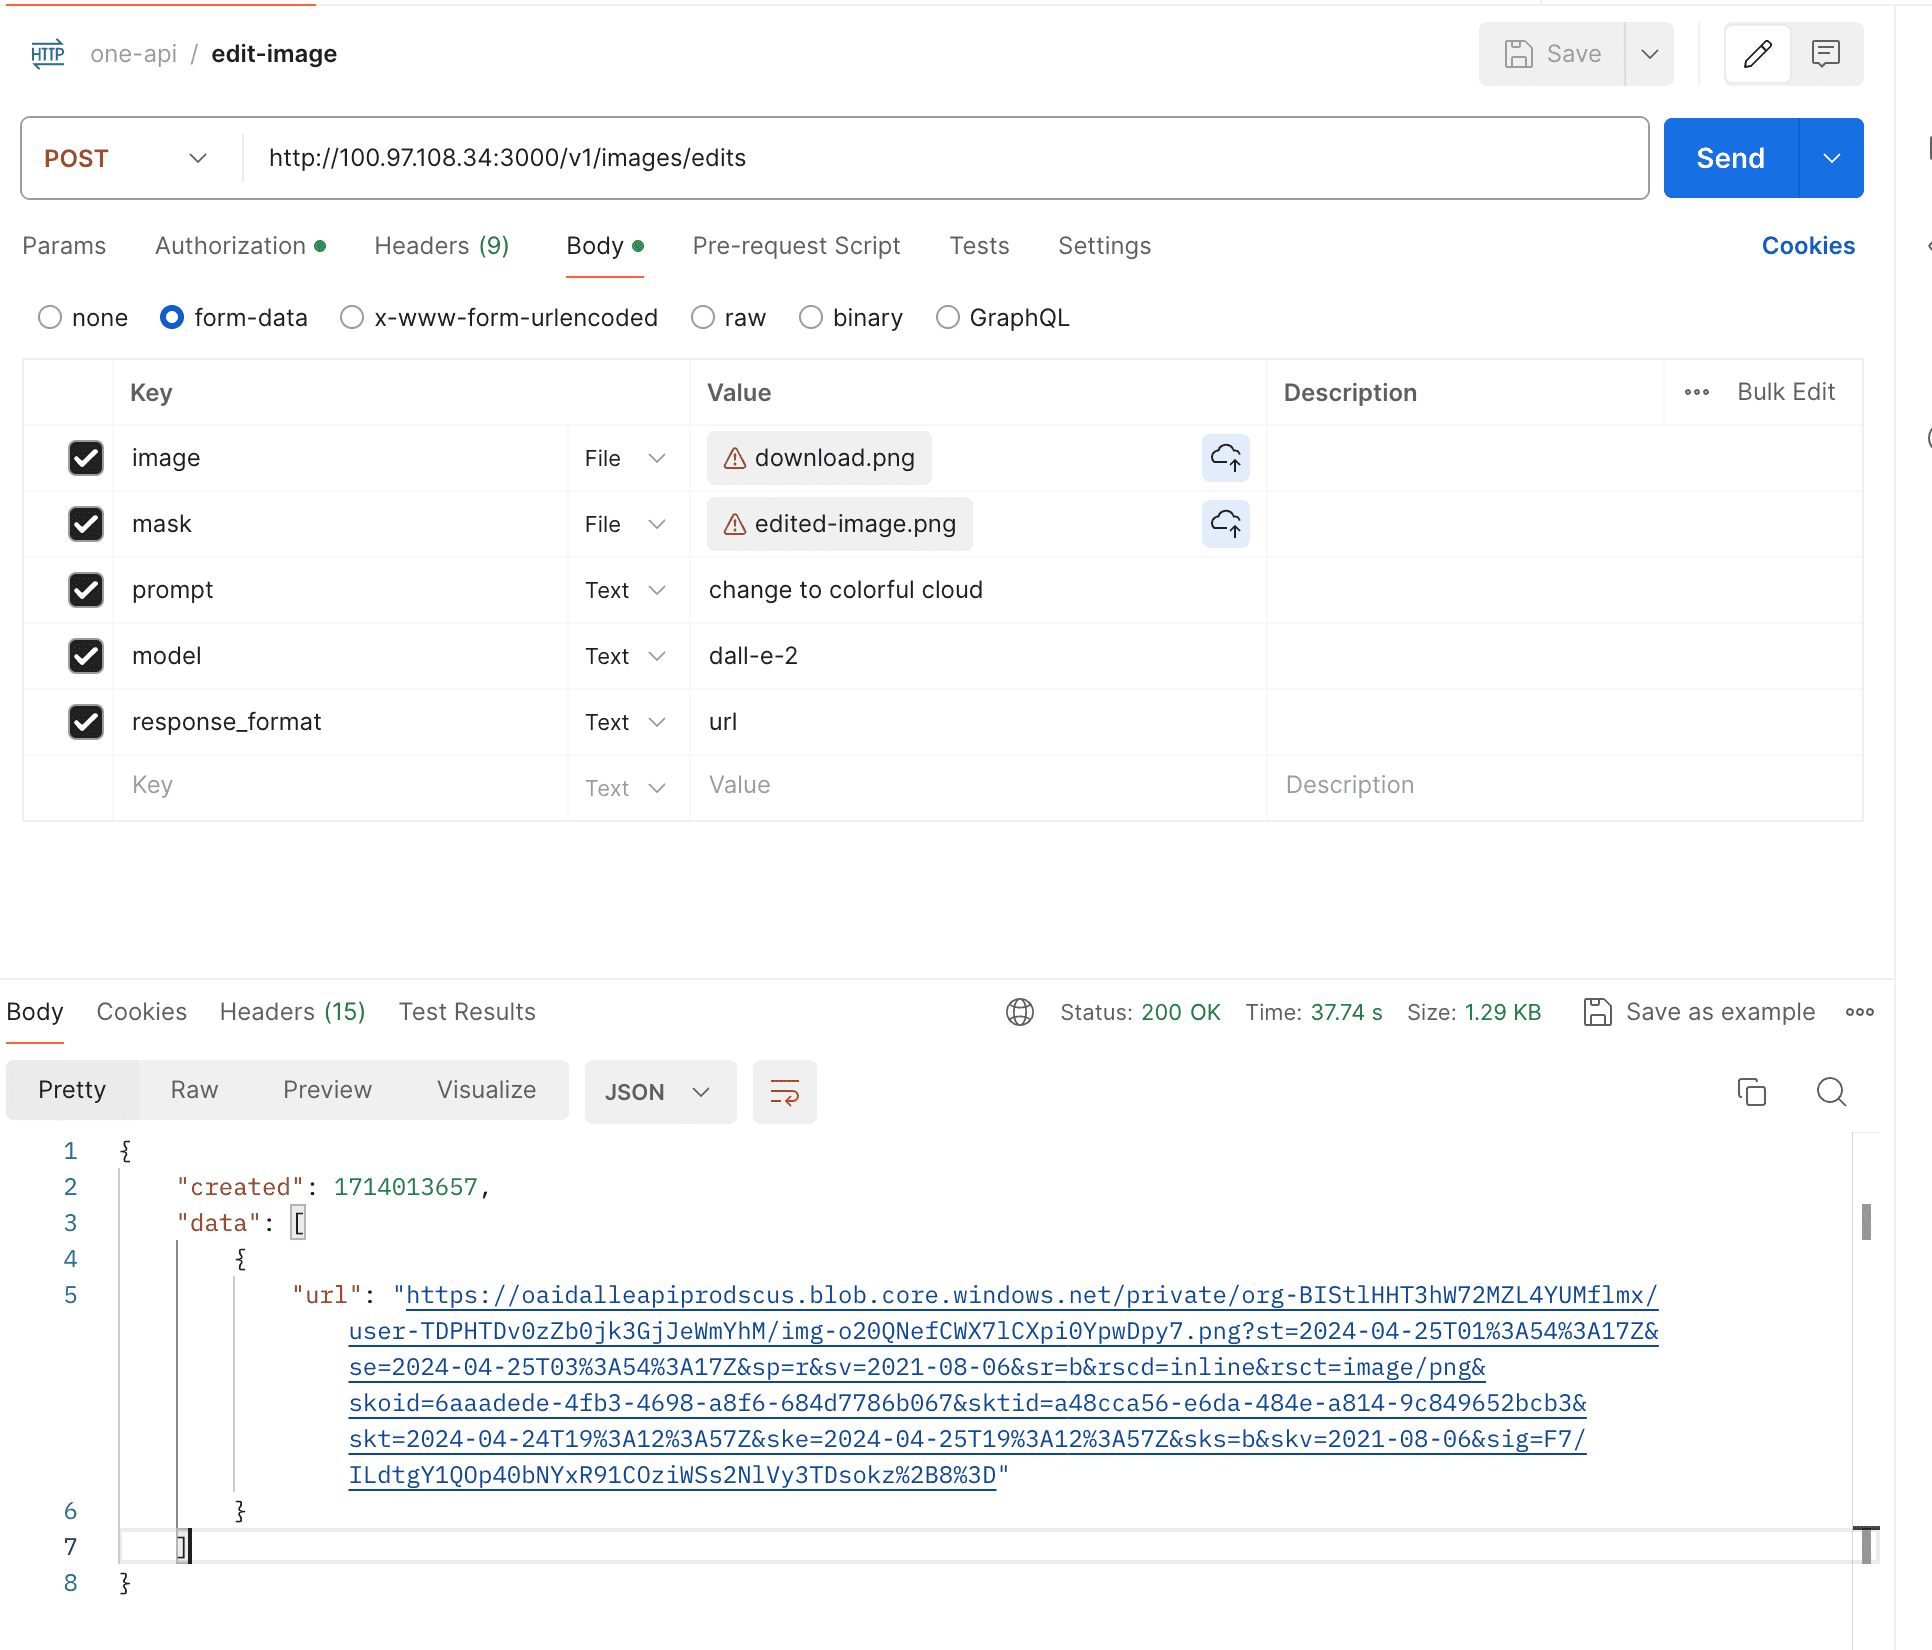Viewport: 1932px width, 1650px height.
Task: Open the Send button dropdown arrow
Action: pos(1831,158)
